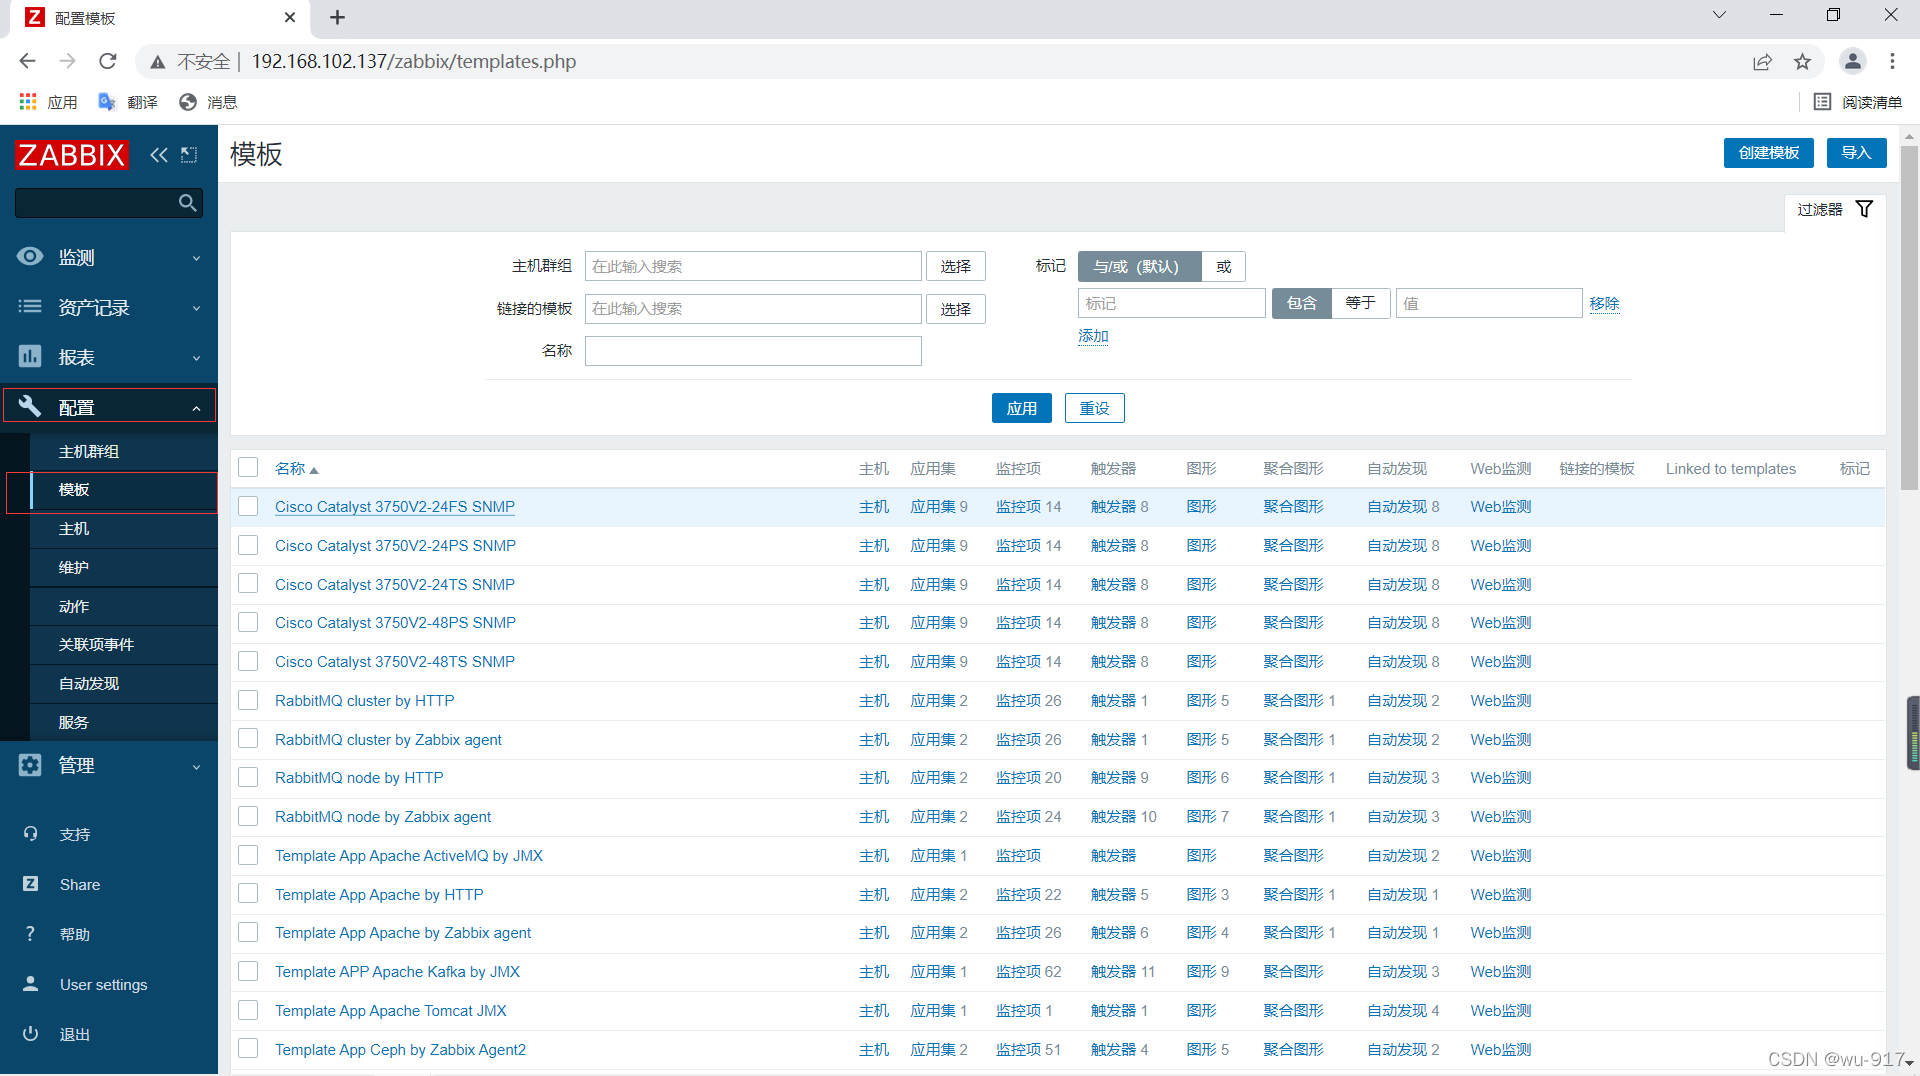
Task: Open Chrome three-dot menu
Action: (1892, 62)
